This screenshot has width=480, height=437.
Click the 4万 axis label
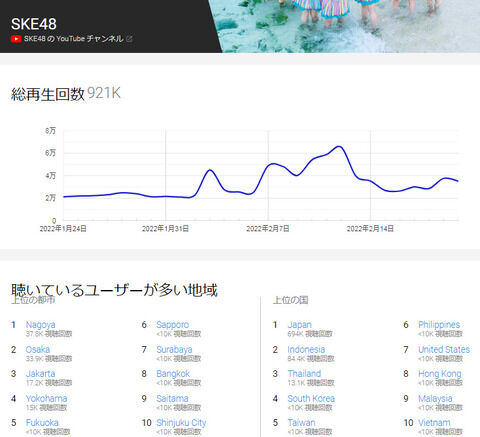click(50, 176)
